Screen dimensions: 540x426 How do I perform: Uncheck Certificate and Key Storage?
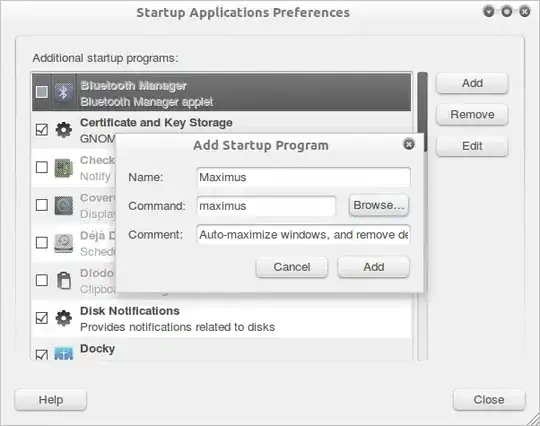[42, 130]
